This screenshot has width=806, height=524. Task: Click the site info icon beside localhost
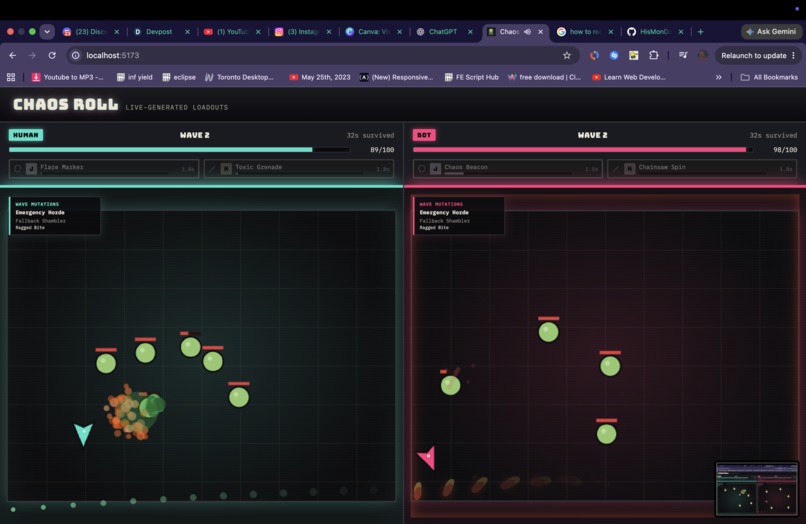[76, 56]
